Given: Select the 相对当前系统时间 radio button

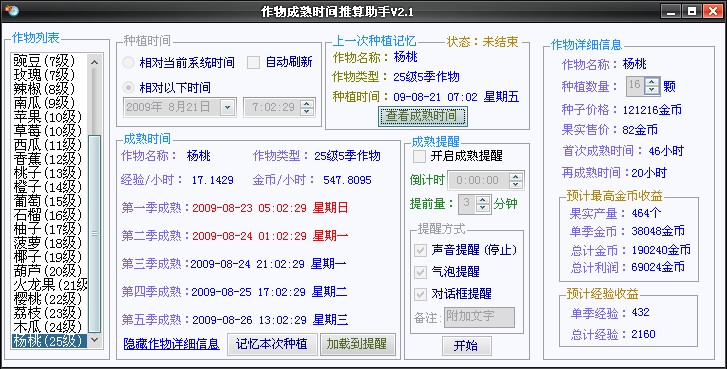Looking at the screenshot, I should coord(128,63).
